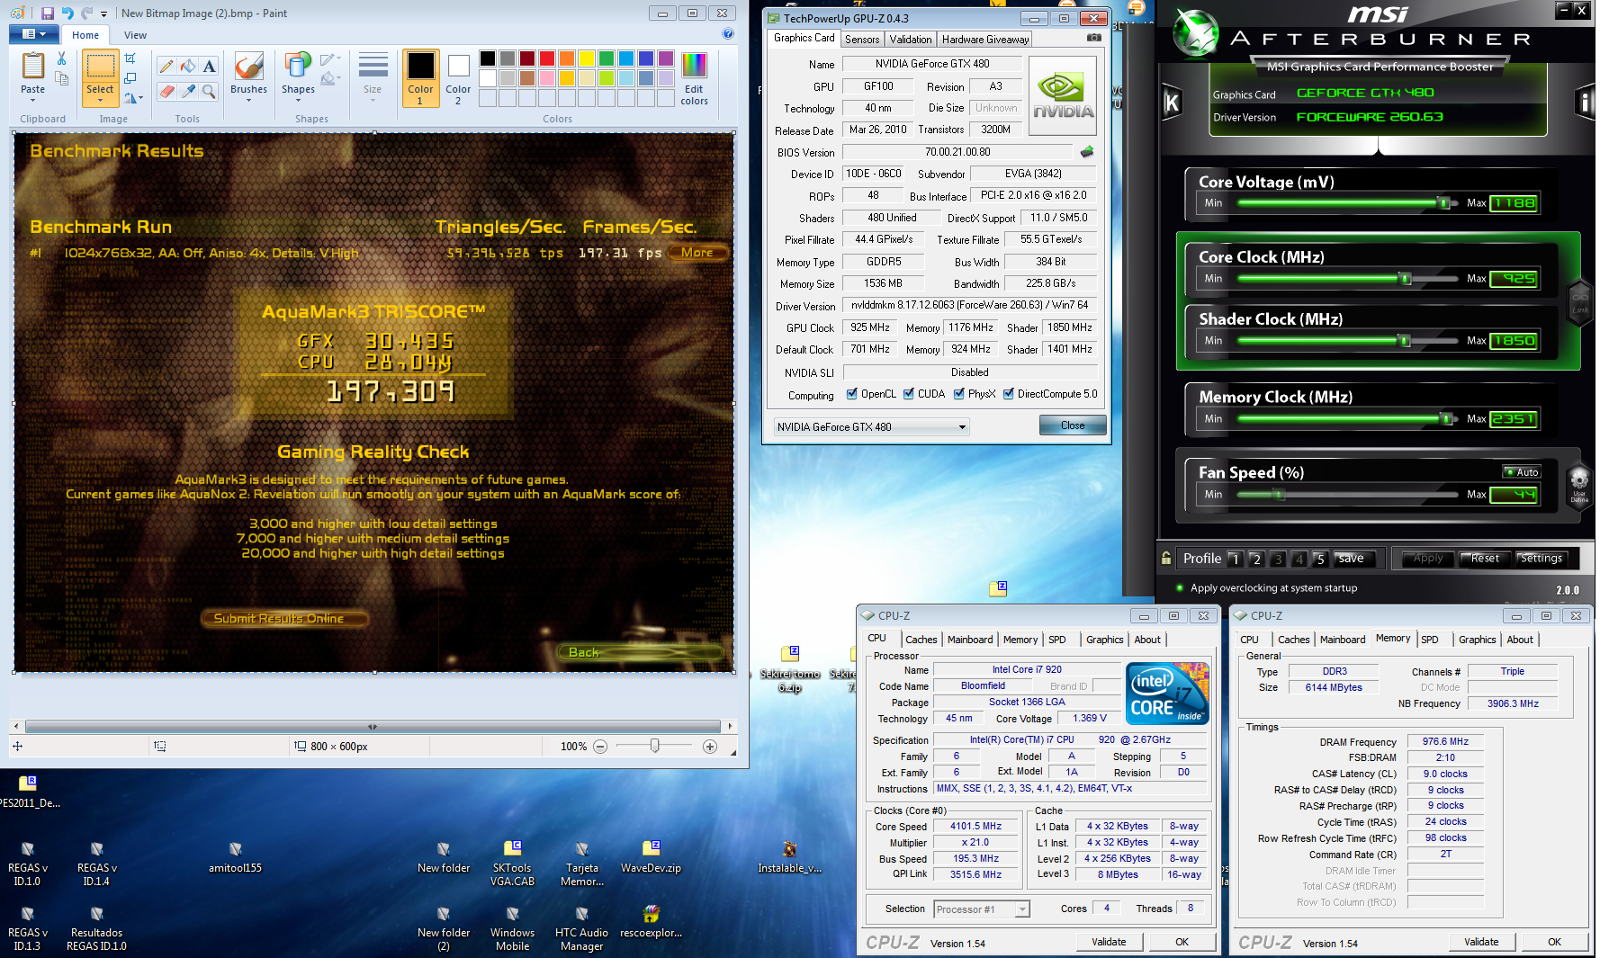Click the Paint horizontal scrollbar

(x=372, y=727)
